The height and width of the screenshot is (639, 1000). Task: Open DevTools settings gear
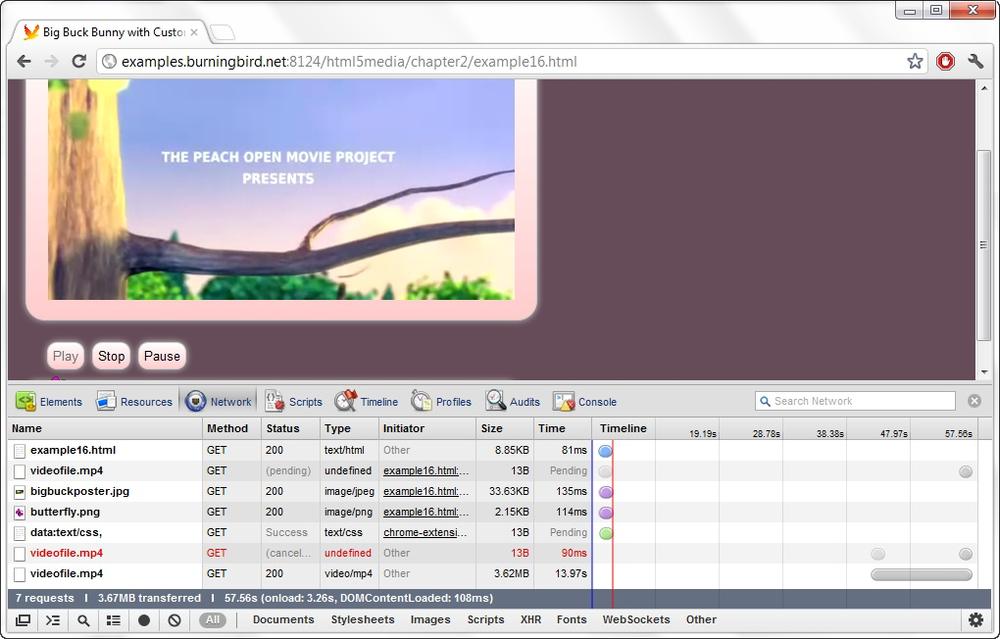pyautogui.click(x=976, y=620)
